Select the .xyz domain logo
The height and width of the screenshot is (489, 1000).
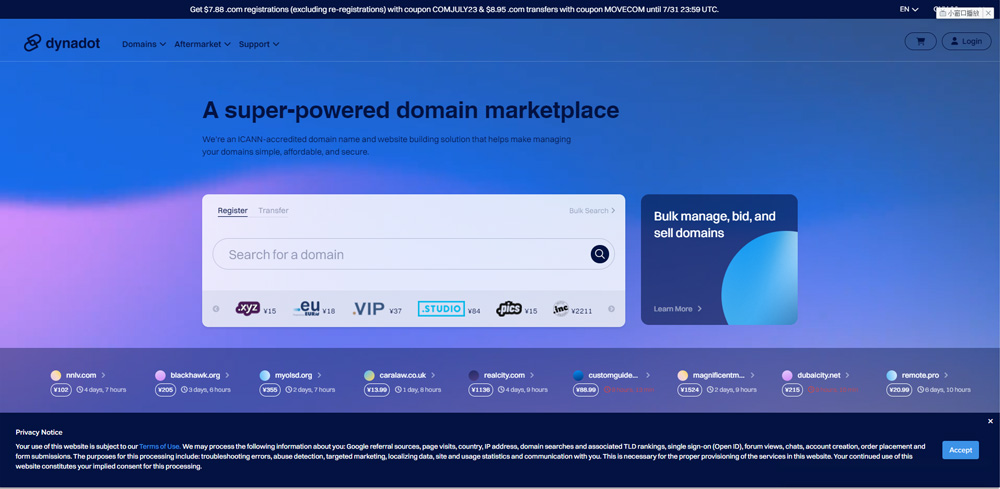[247, 309]
